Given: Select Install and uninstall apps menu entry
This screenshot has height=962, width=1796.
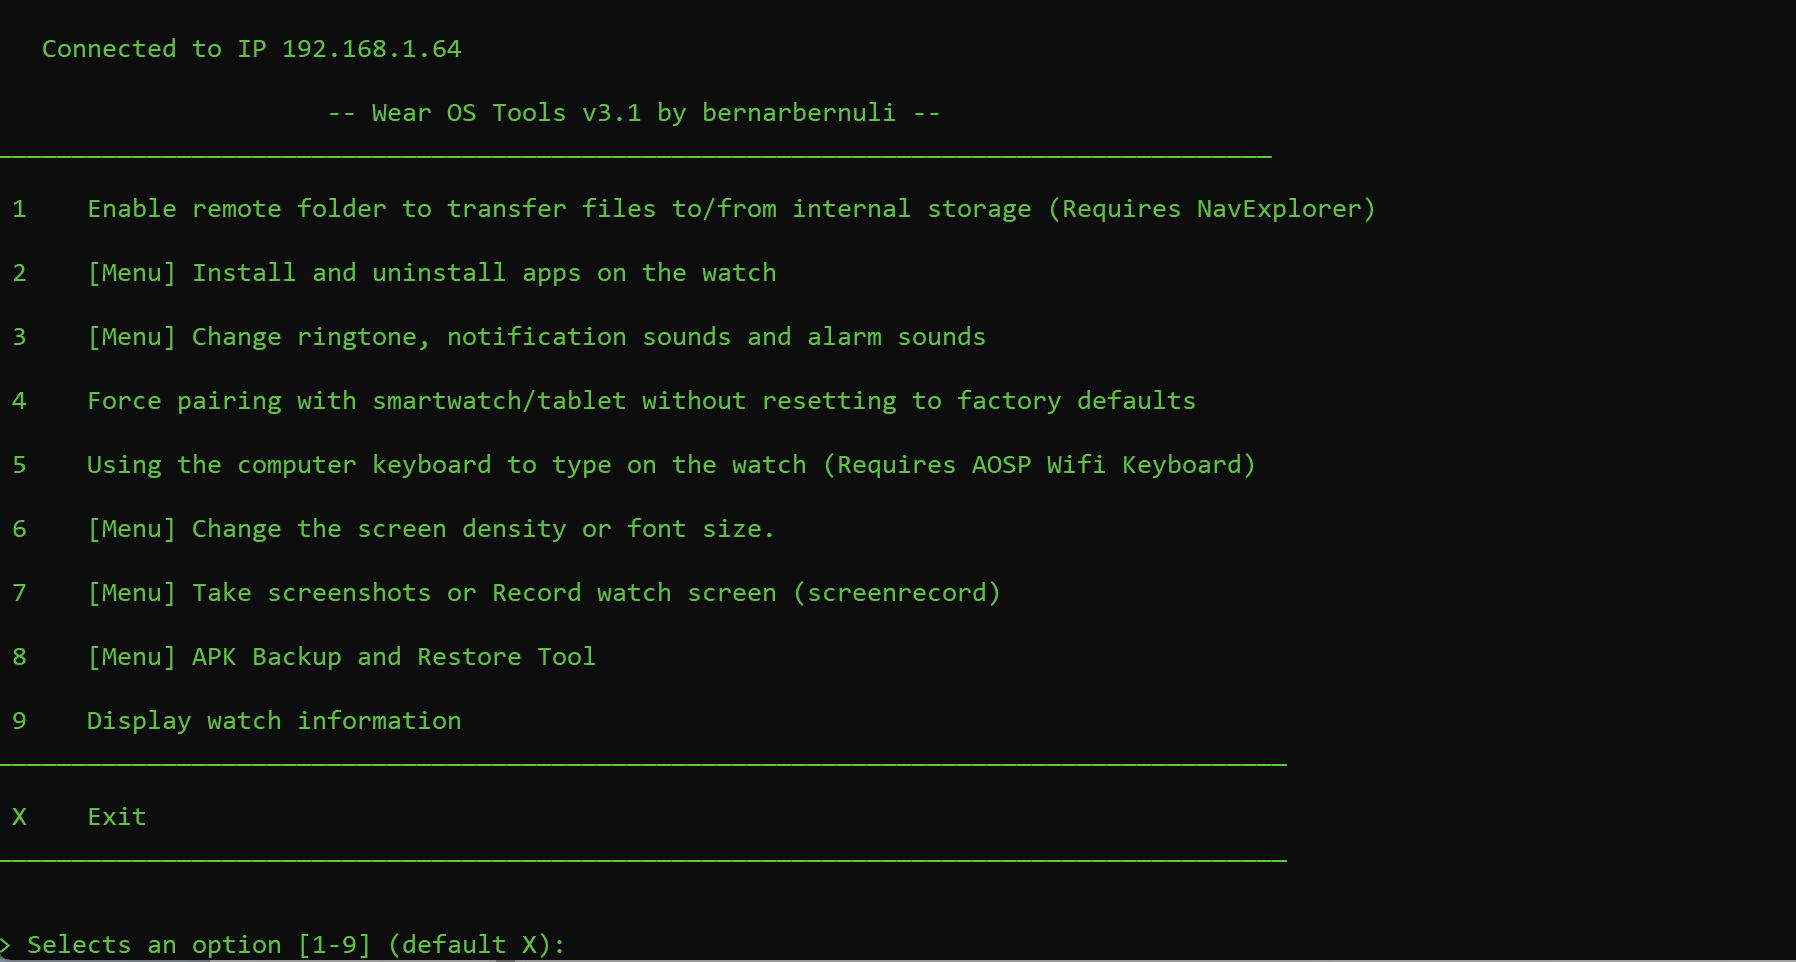Looking at the screenshot, I should tap(432, 273).
